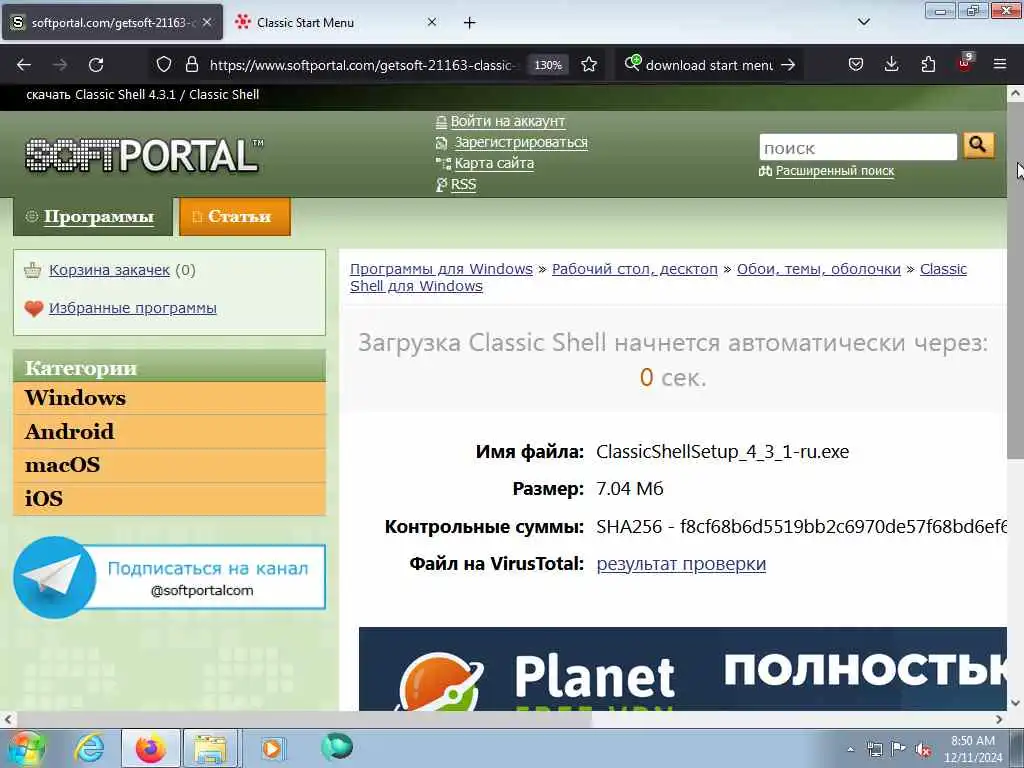Screen dimensions: 1024x768
Task: Show site security lock info
Action: click(191, 65)
